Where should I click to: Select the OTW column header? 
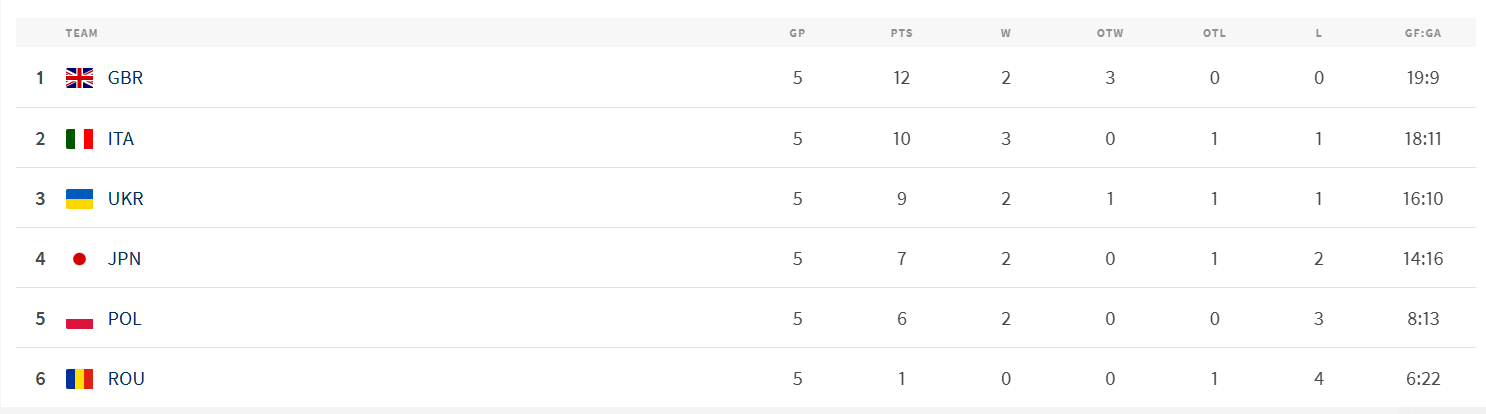pos(1110,33)
